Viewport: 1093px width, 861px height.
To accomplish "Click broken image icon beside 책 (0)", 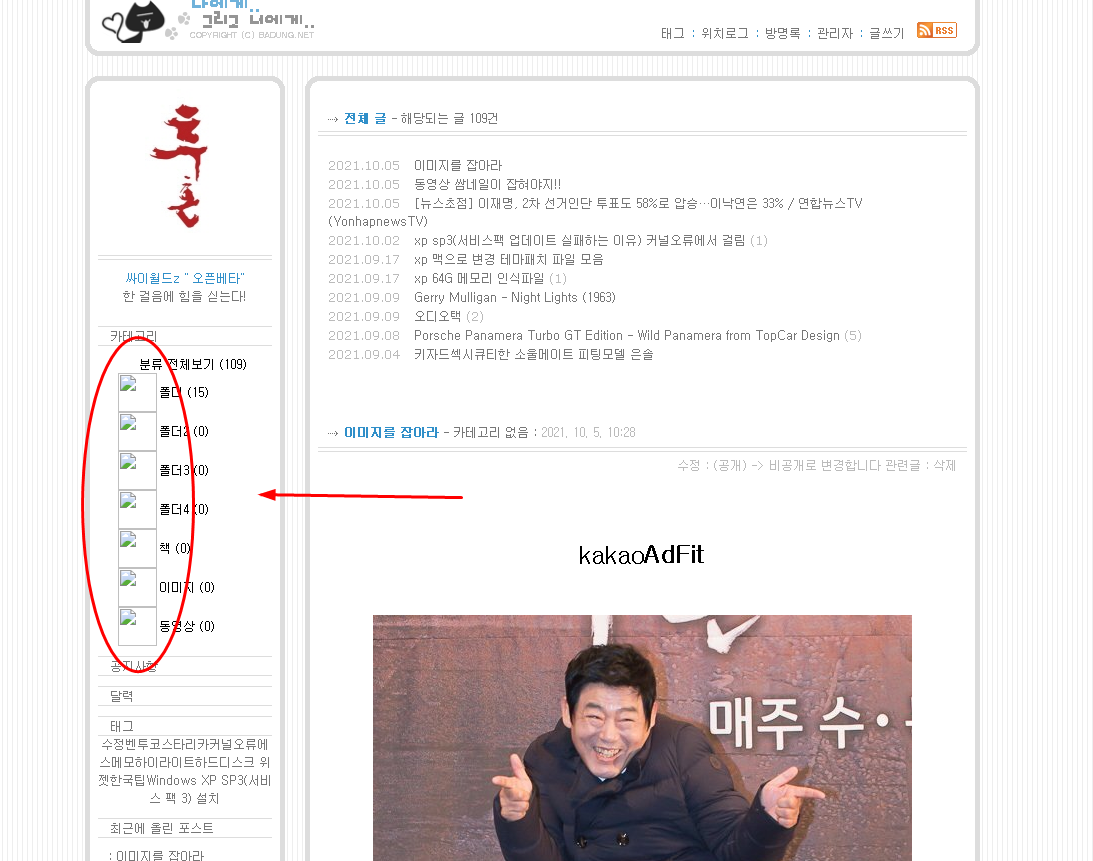I will [137, 549].
